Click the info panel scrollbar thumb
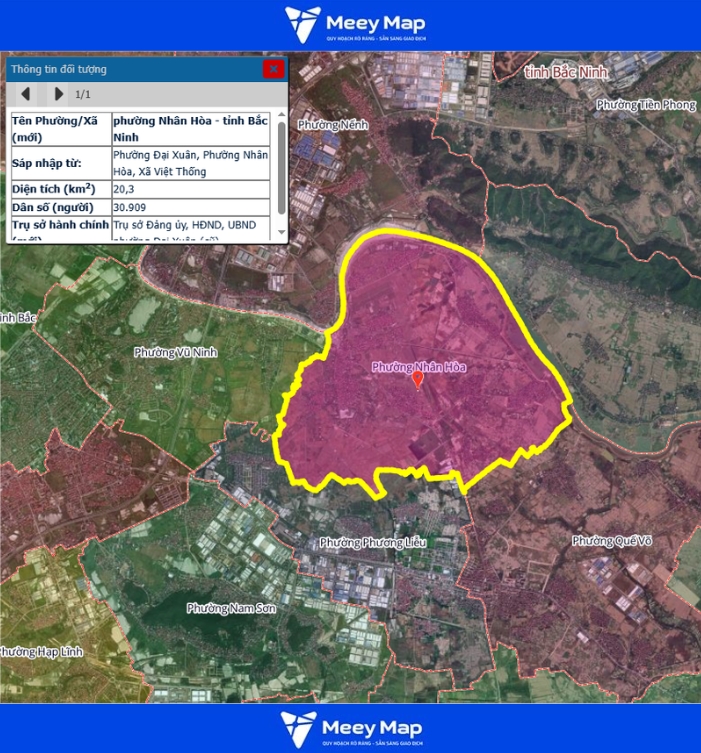 (x=281, y=166)
